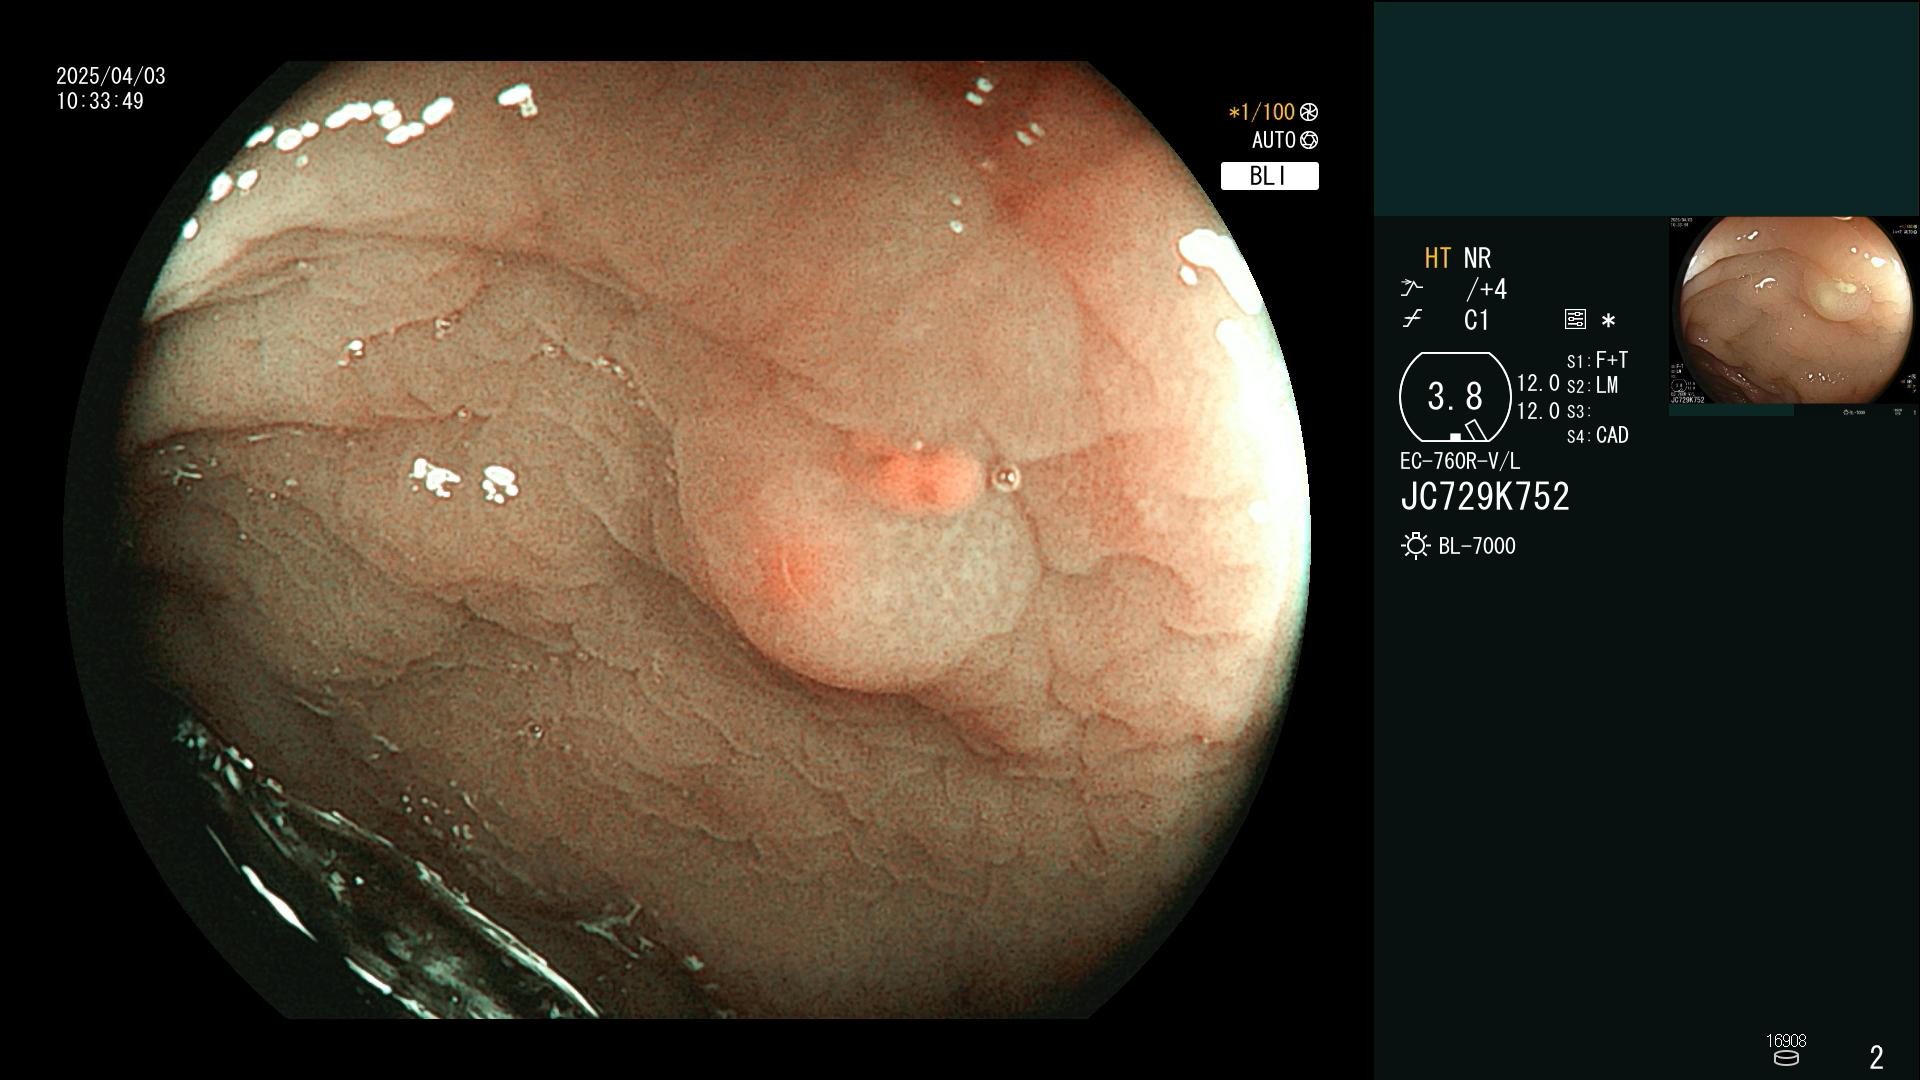The image size is (1920, 1080).
Task: Click the date 2025/04/03
Action: coord(111,76)
